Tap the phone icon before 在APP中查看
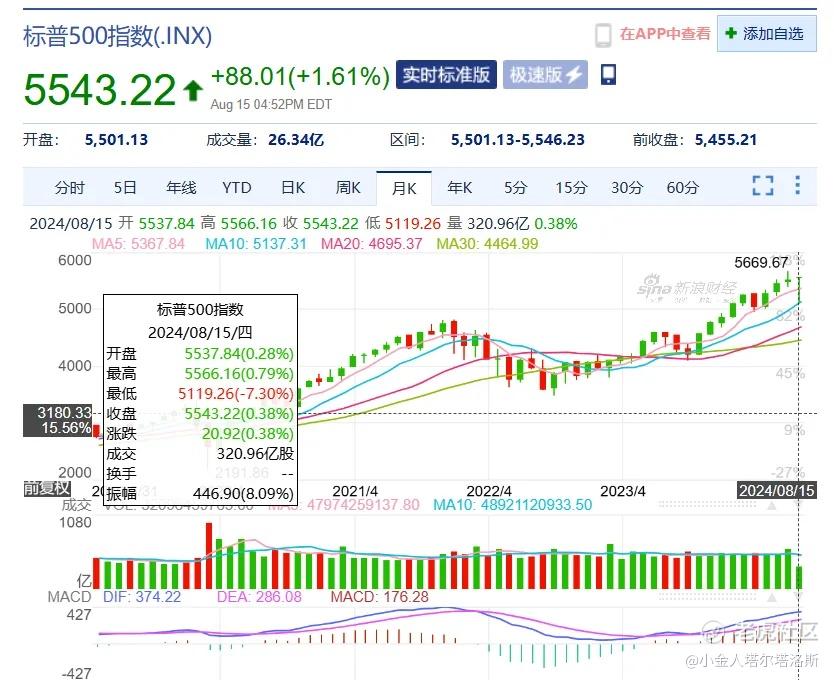The height and width of the screenshot is (680, 834). 603,35
